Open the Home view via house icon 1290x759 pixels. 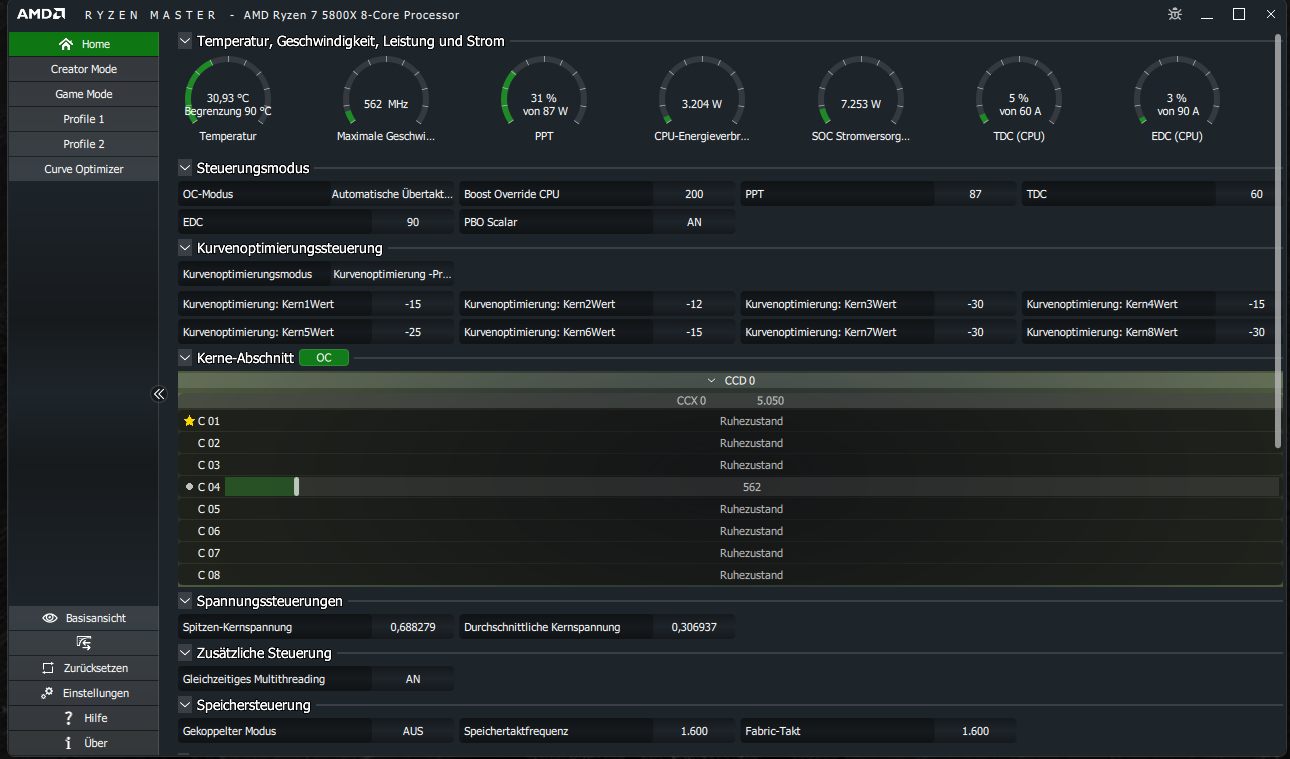click(x=67, y=44)
